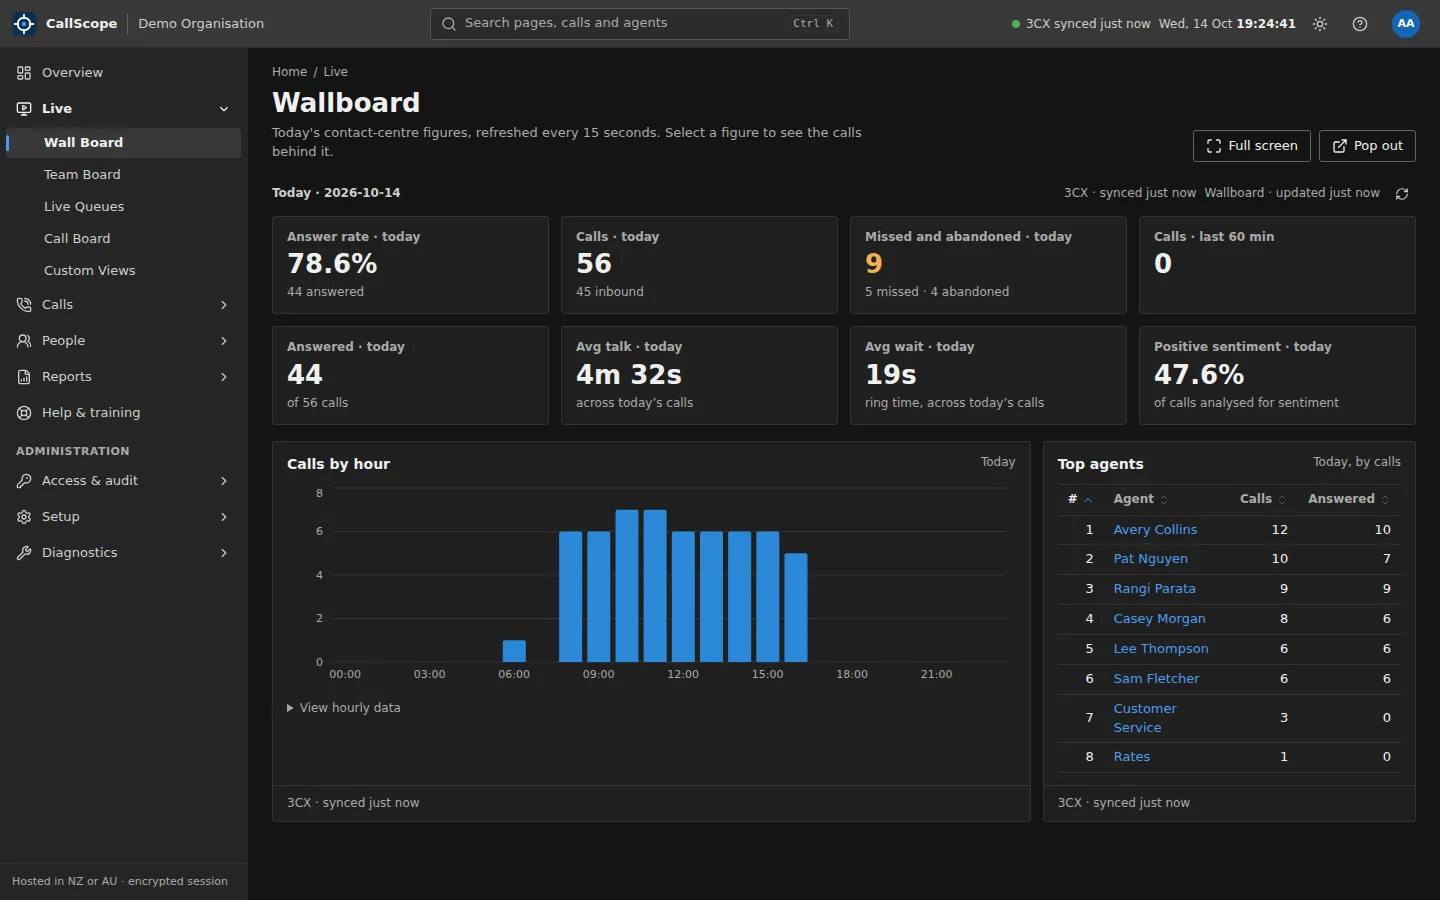Open the Custom Views page

(124, 271)
